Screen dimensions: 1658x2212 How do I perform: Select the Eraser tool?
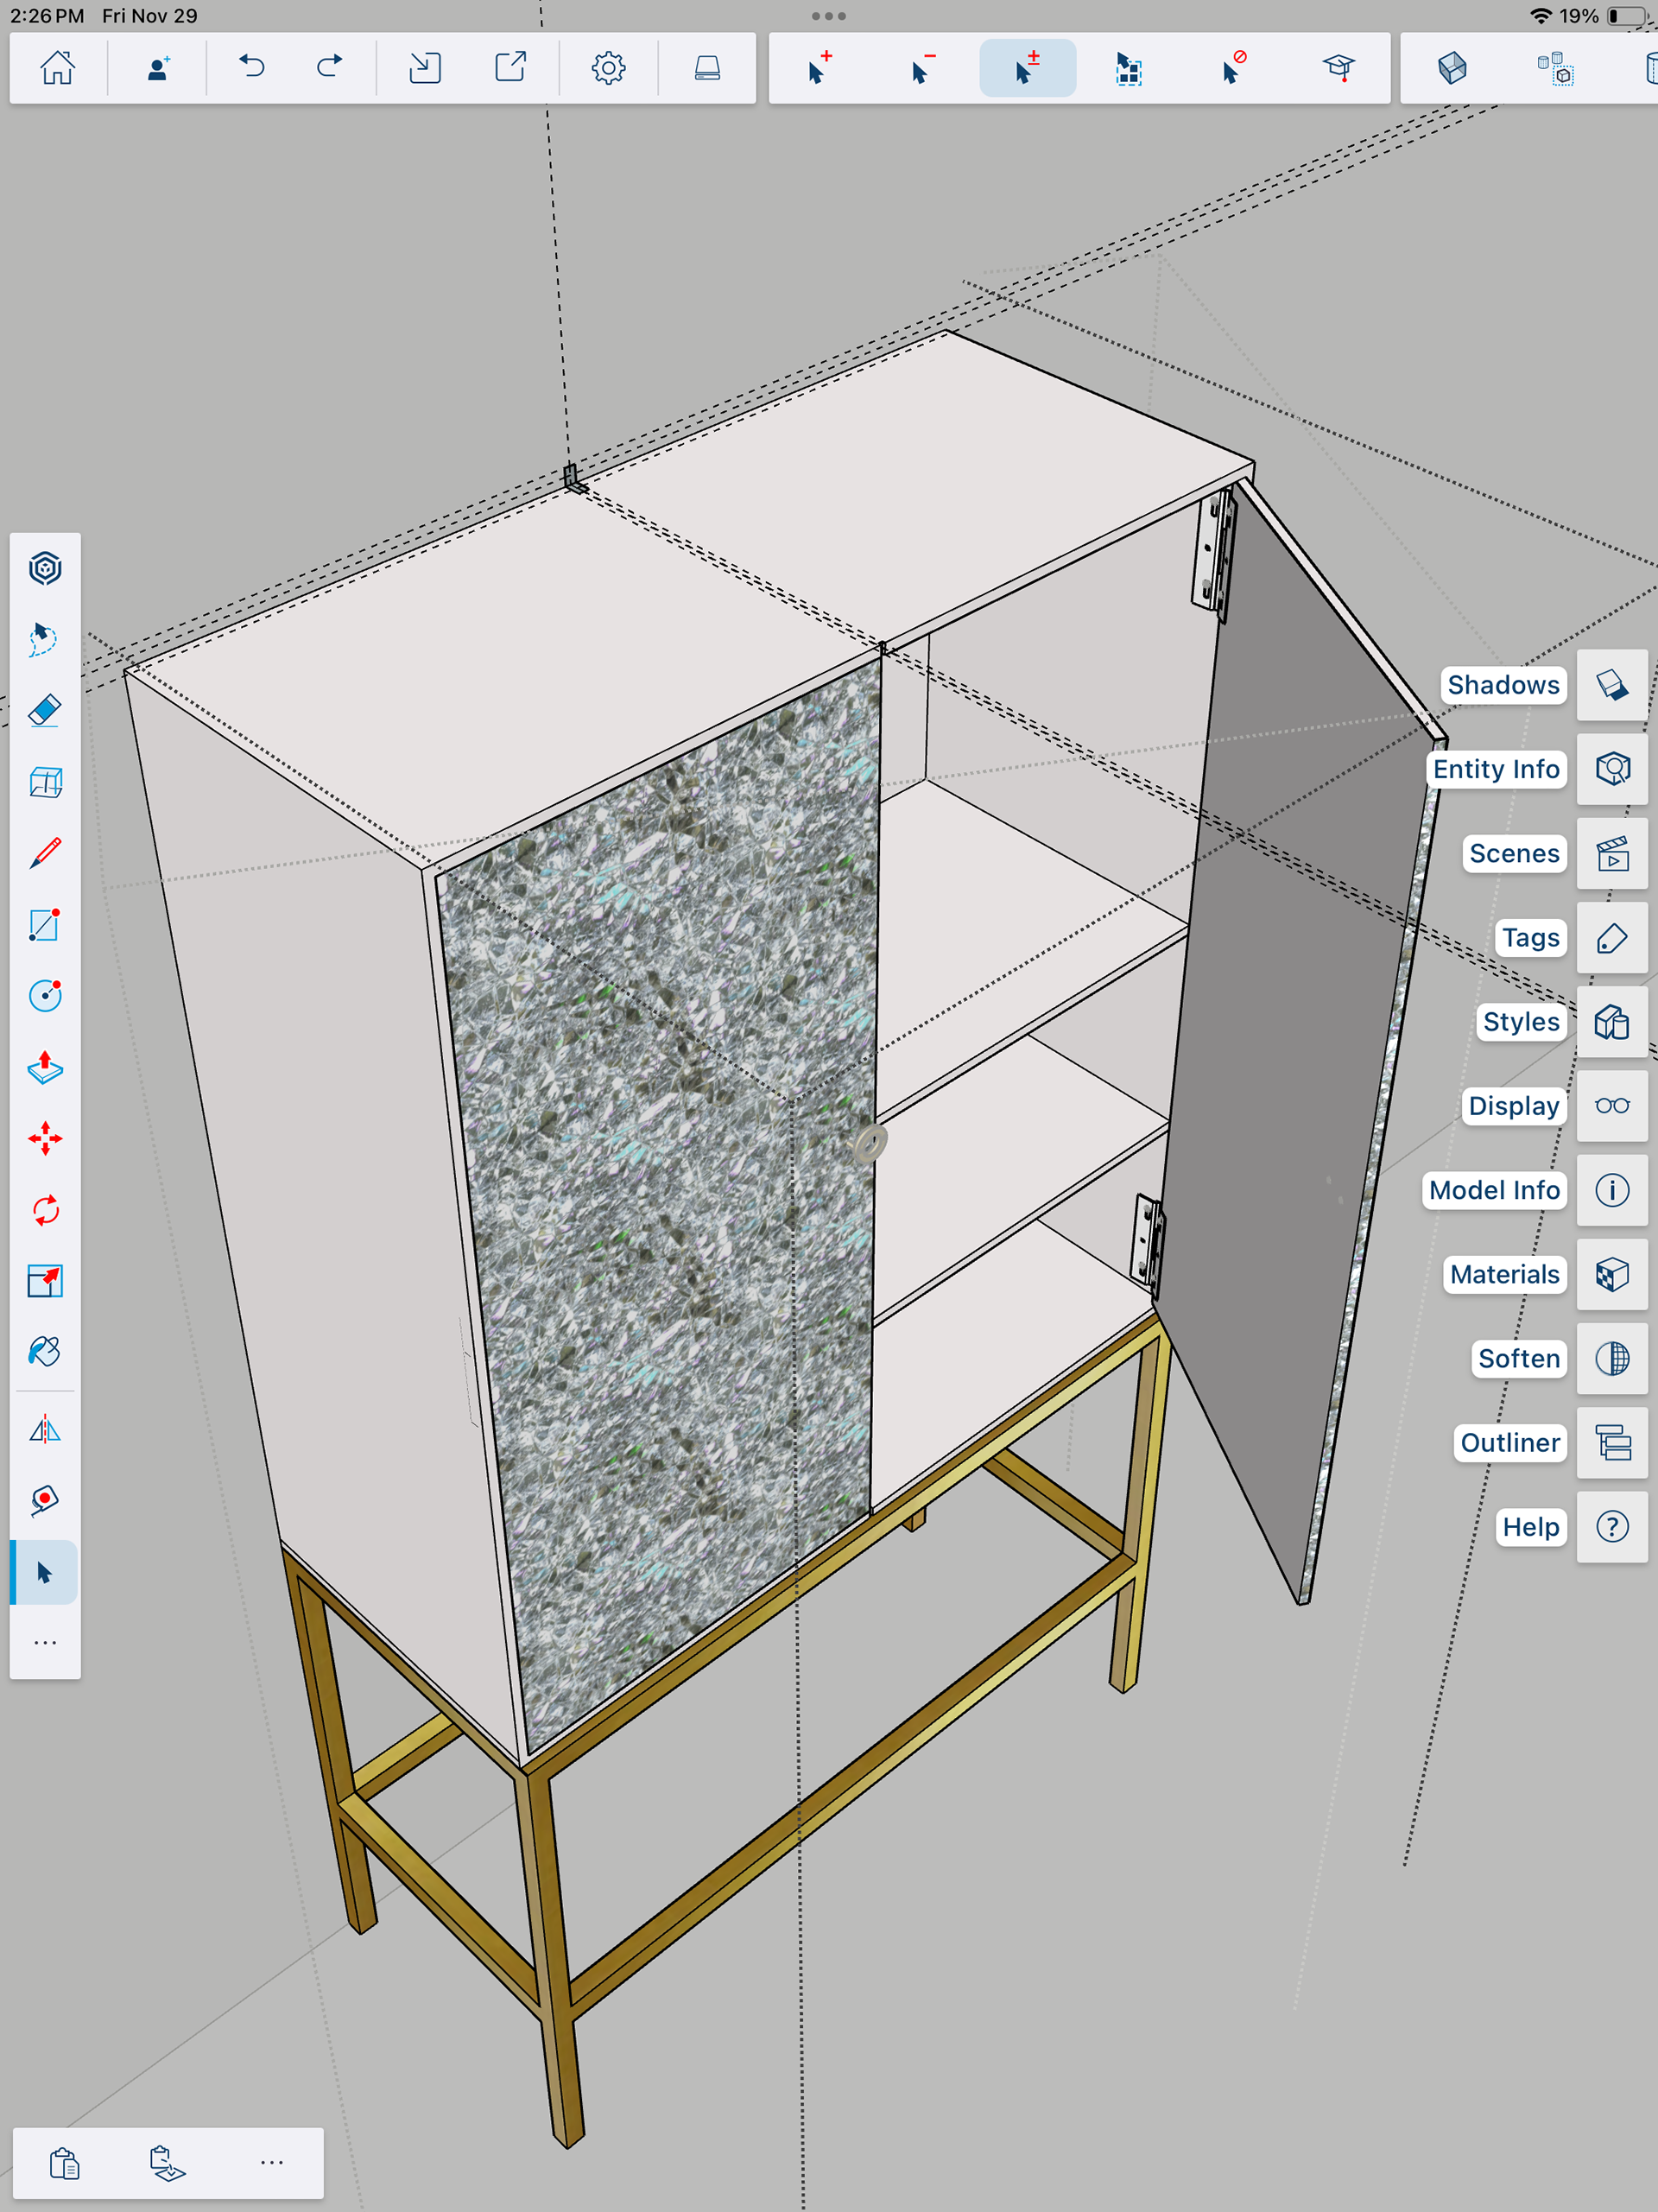[x=45, y=711]
